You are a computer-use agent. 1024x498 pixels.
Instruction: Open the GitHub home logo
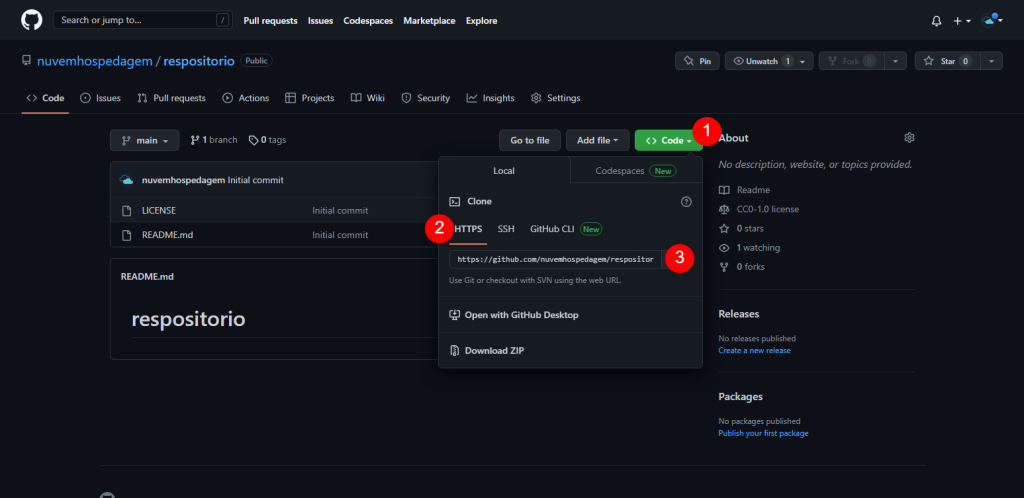click(x=31, y=20)
